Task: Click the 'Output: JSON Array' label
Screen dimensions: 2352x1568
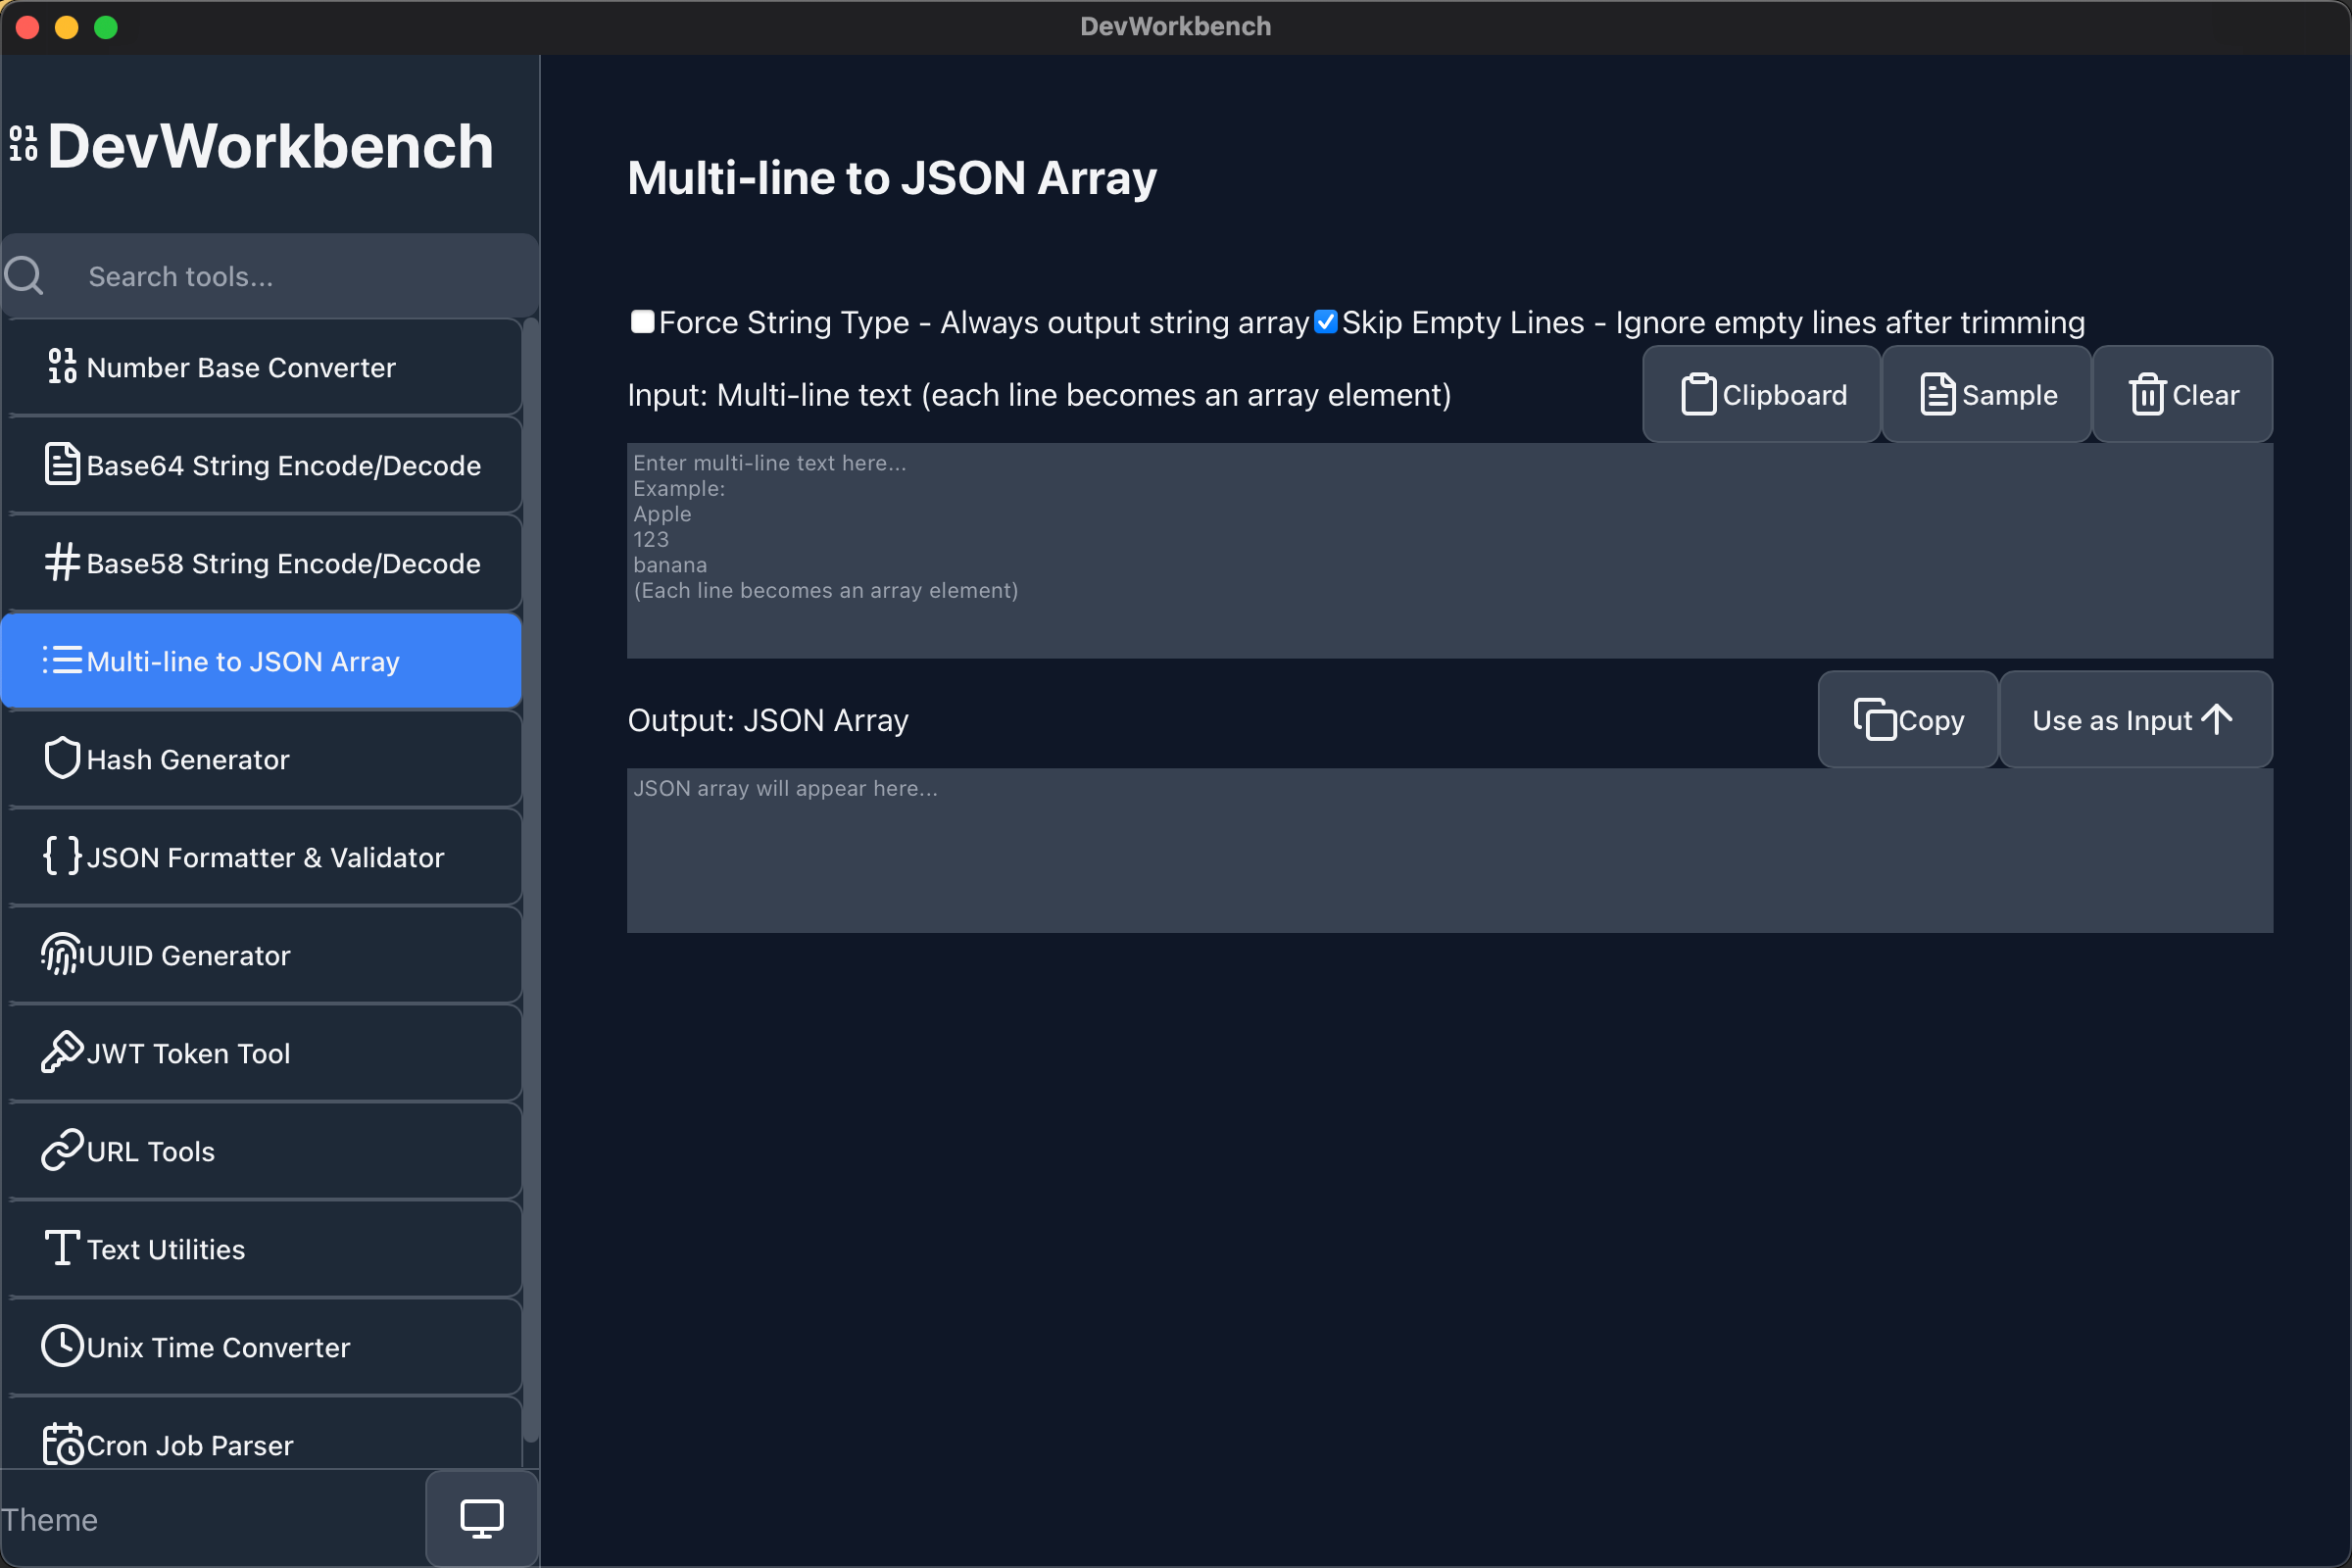Action: tap(768, 720)
